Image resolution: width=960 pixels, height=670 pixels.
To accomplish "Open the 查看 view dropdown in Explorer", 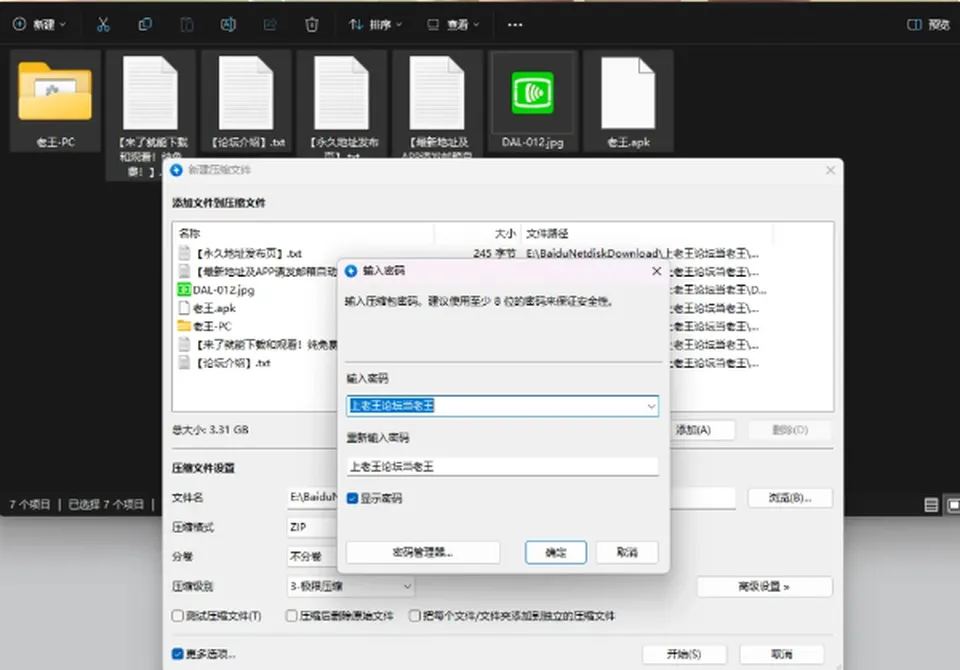I will (x=453, y=24).
